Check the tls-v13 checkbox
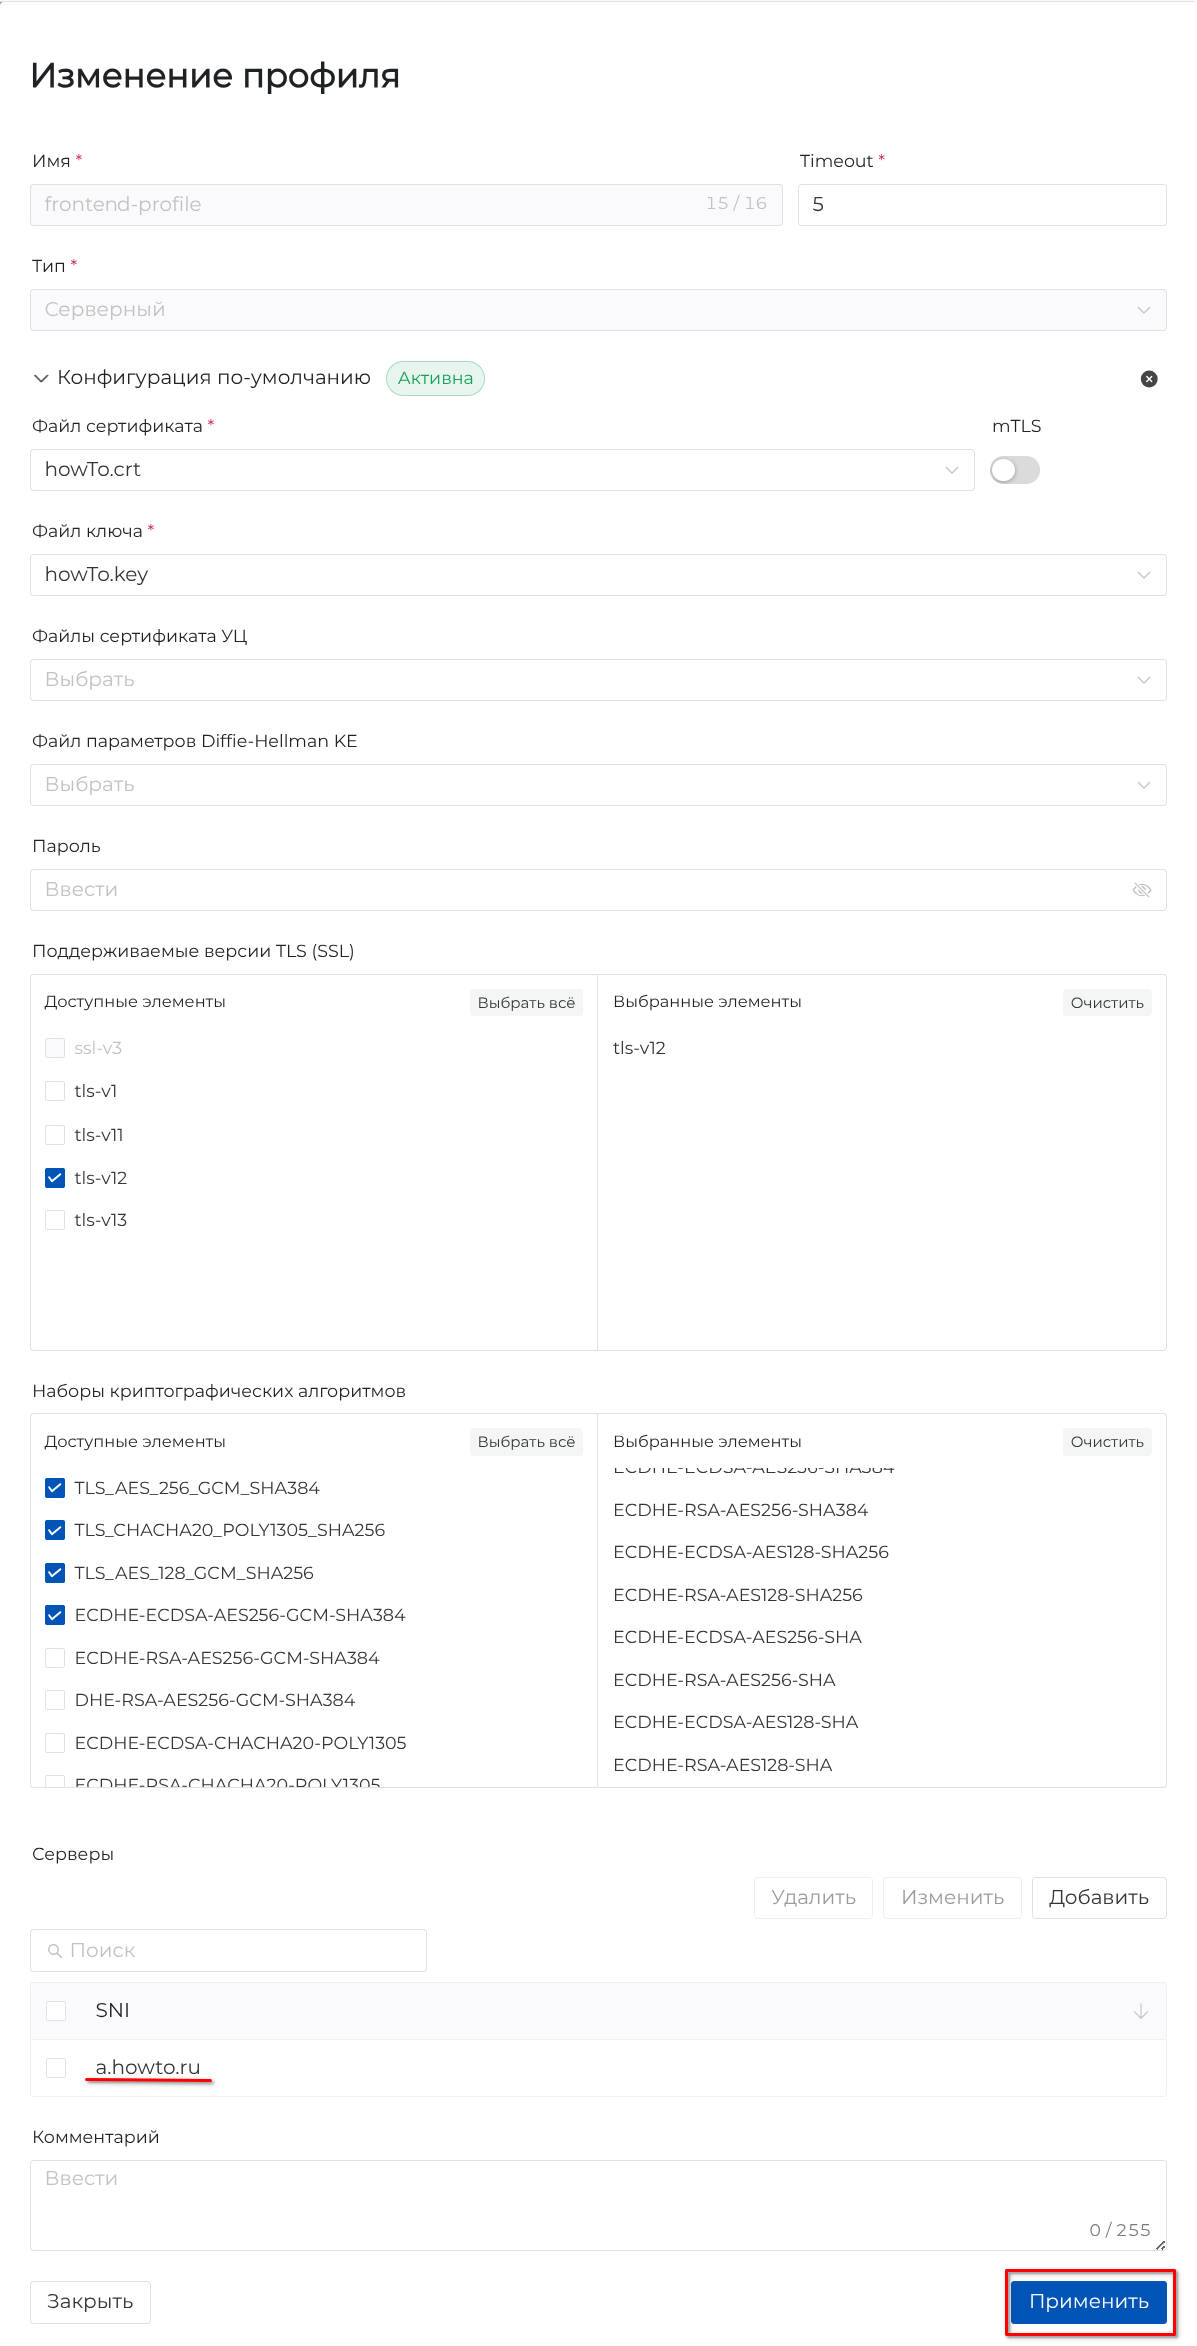The height and width of the screenshot is (2346, 1197). (x=55, y=1220)
